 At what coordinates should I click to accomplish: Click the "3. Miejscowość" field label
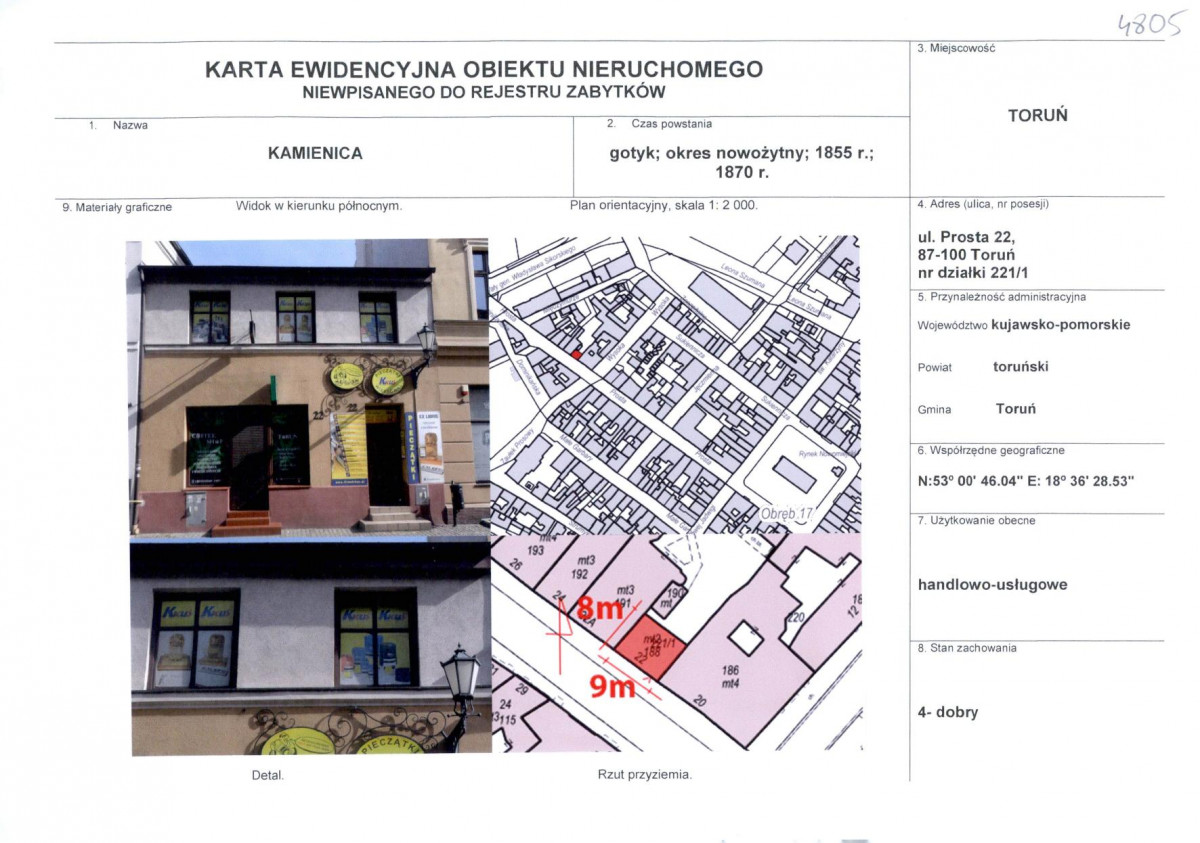(x=956, y=48)
